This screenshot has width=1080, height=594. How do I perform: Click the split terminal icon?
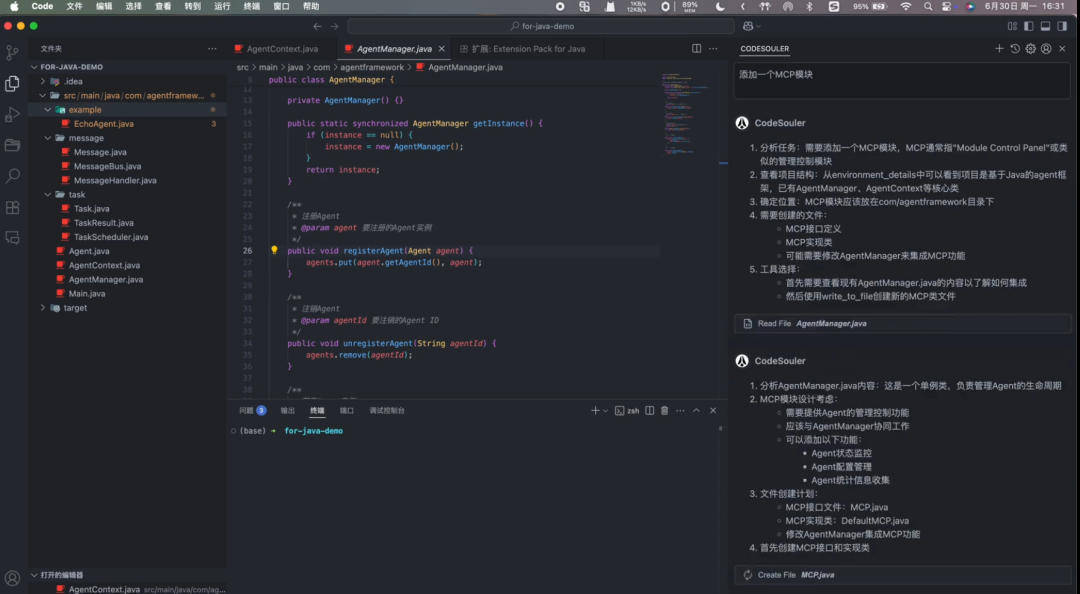[x=649, y=410]
